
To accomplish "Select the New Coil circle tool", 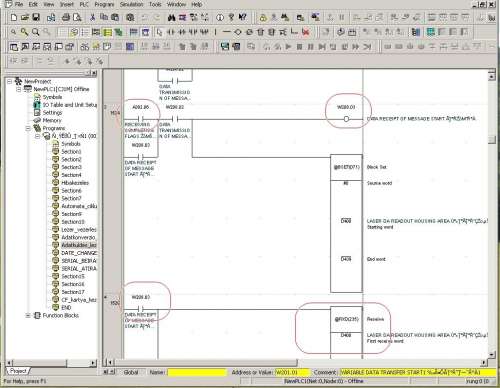I will tap(237, 32).
